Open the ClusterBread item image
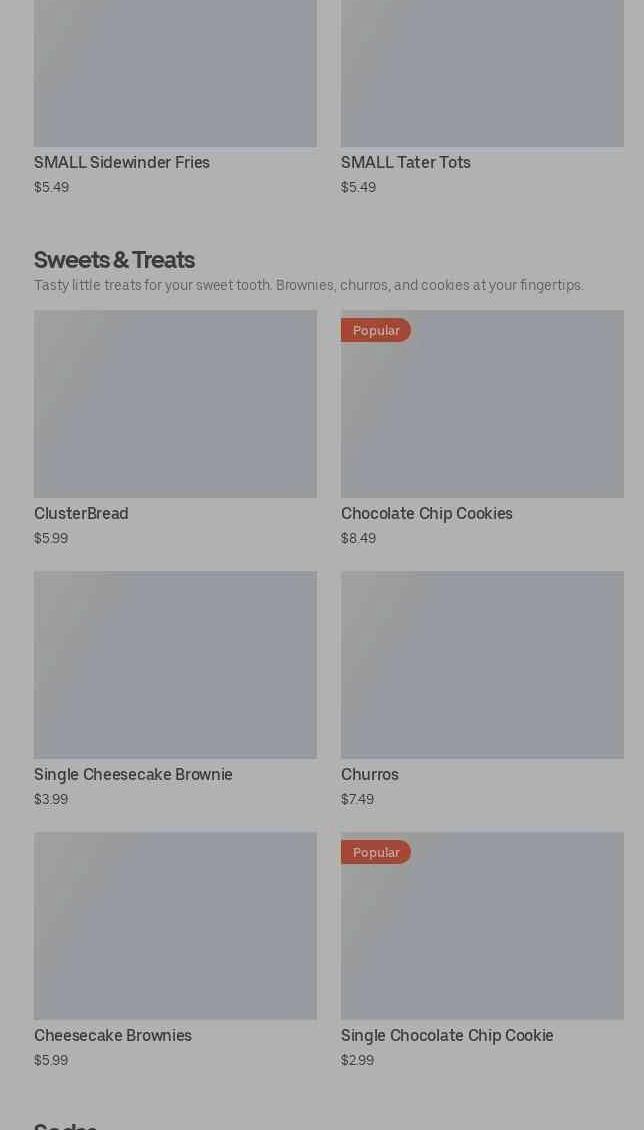 tap(175, 404)
